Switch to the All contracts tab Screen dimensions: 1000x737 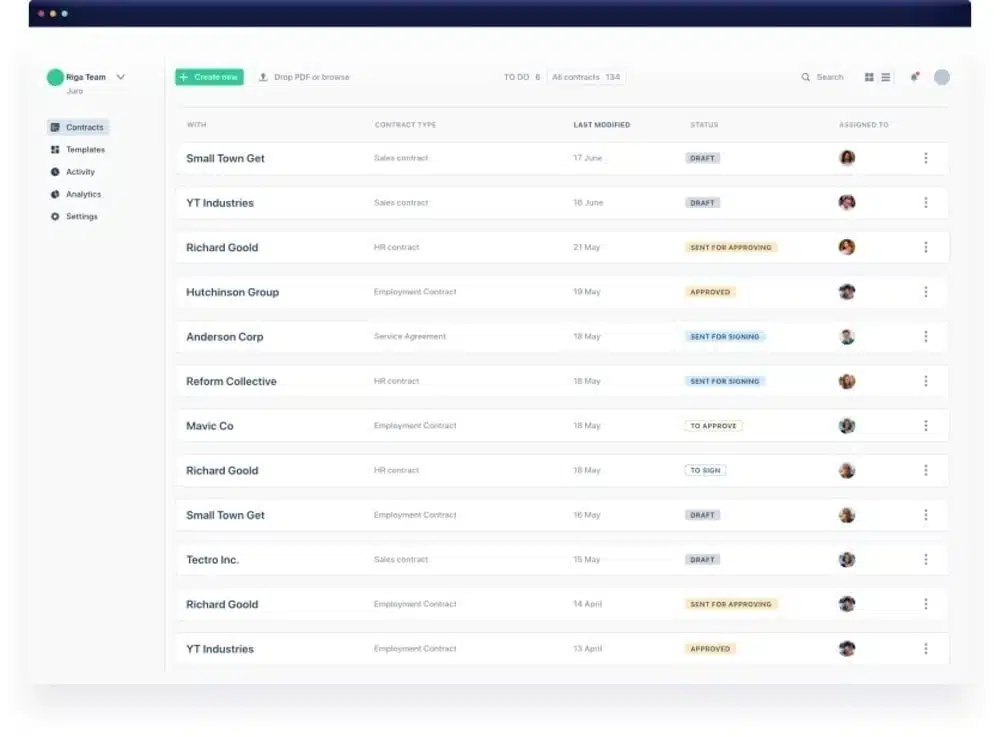(584, 77)
